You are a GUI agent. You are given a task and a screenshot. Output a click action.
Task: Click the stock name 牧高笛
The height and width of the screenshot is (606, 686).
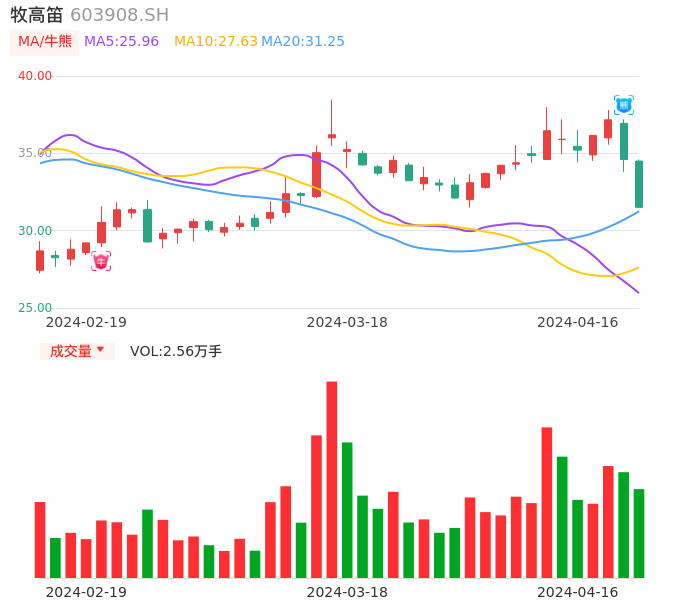click(x=37, y=15)
